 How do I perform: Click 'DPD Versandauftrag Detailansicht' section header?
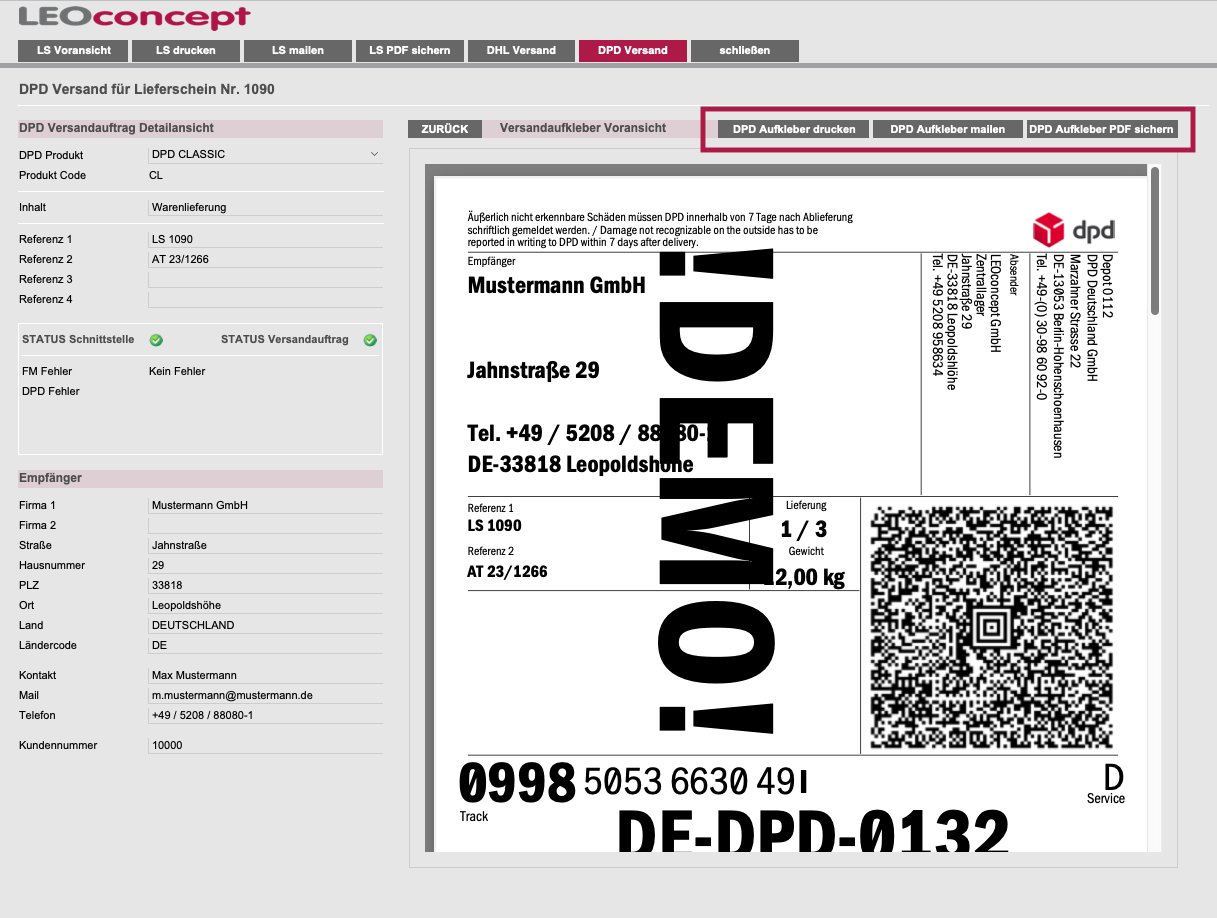pyautogui.click(x=116, y=128)
